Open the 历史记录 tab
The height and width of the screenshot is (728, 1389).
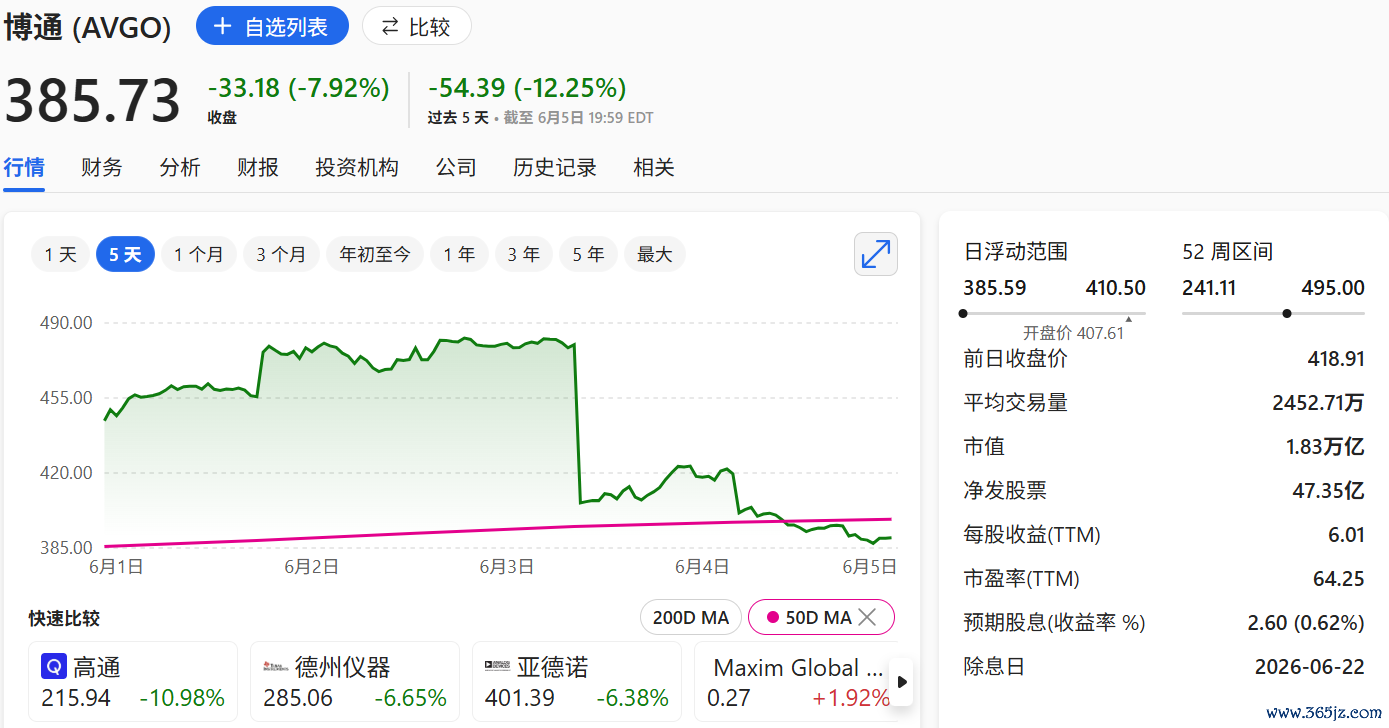[555, 167]
